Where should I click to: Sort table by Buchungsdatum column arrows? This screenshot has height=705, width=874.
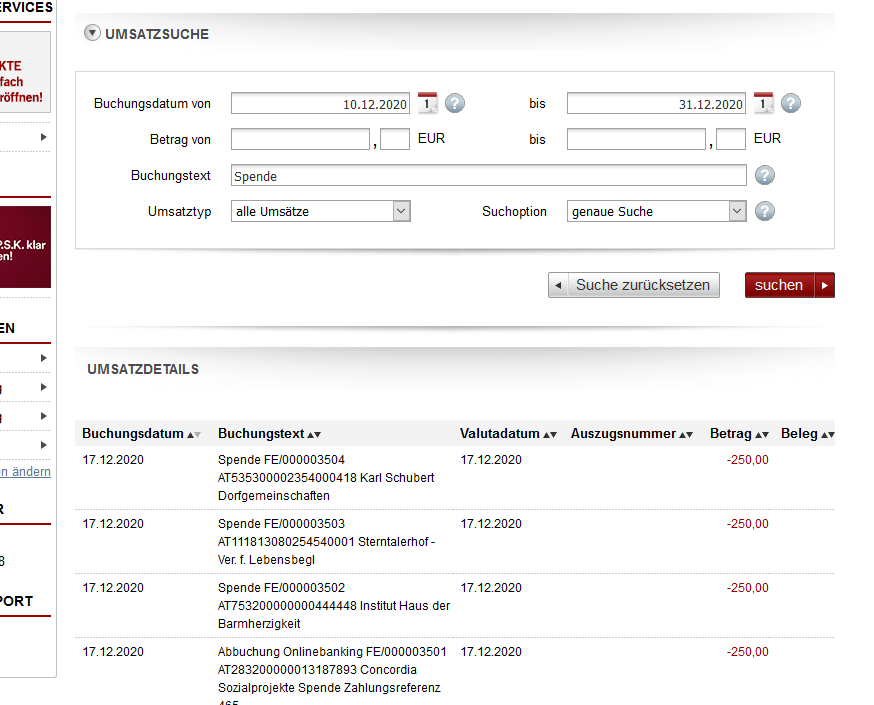click(x=194, y=435)
